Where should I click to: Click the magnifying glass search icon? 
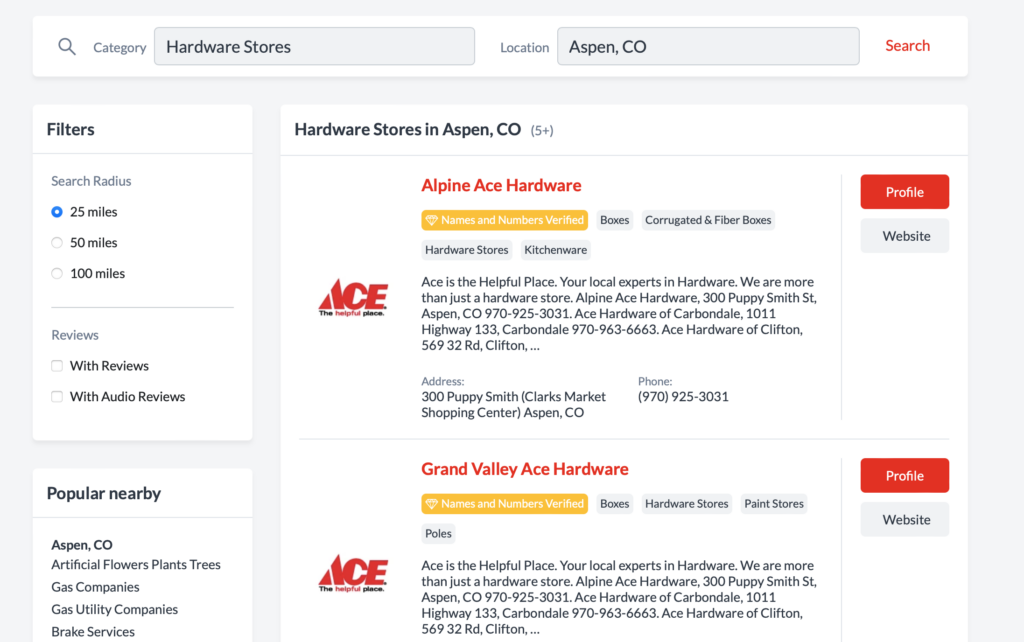click(67, 46)
